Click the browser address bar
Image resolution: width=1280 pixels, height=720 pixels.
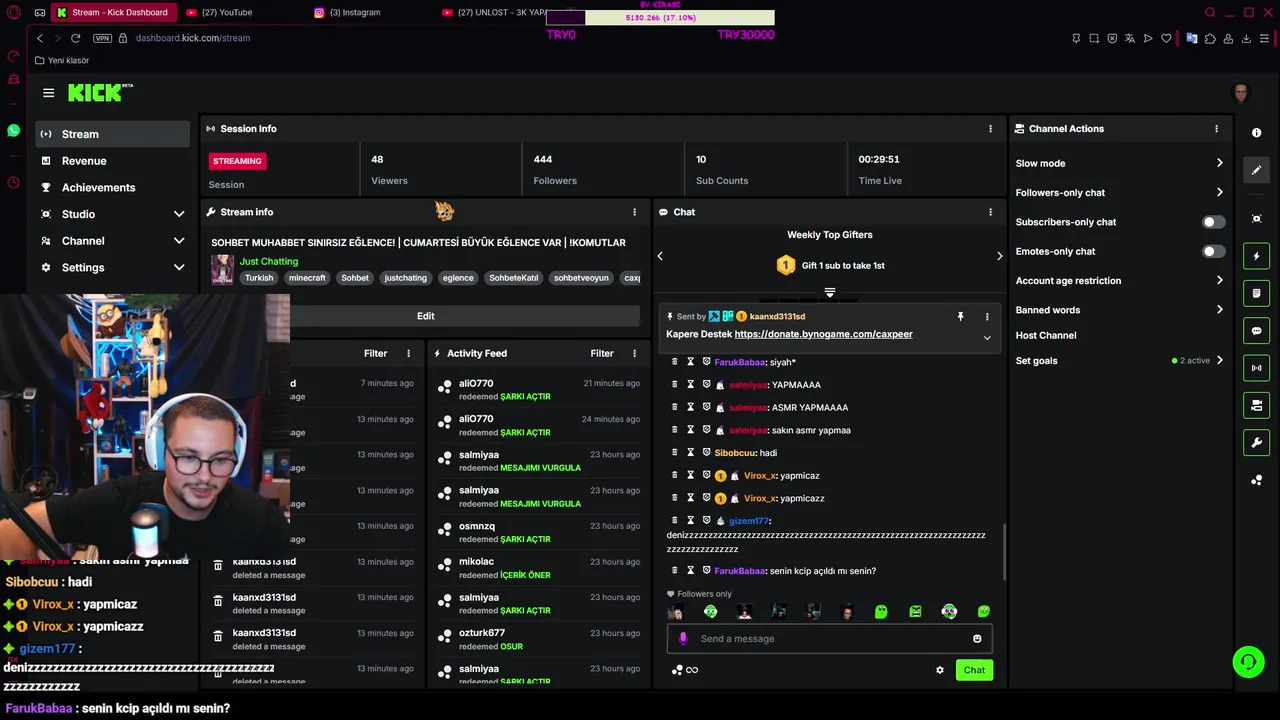click(590, 38)
